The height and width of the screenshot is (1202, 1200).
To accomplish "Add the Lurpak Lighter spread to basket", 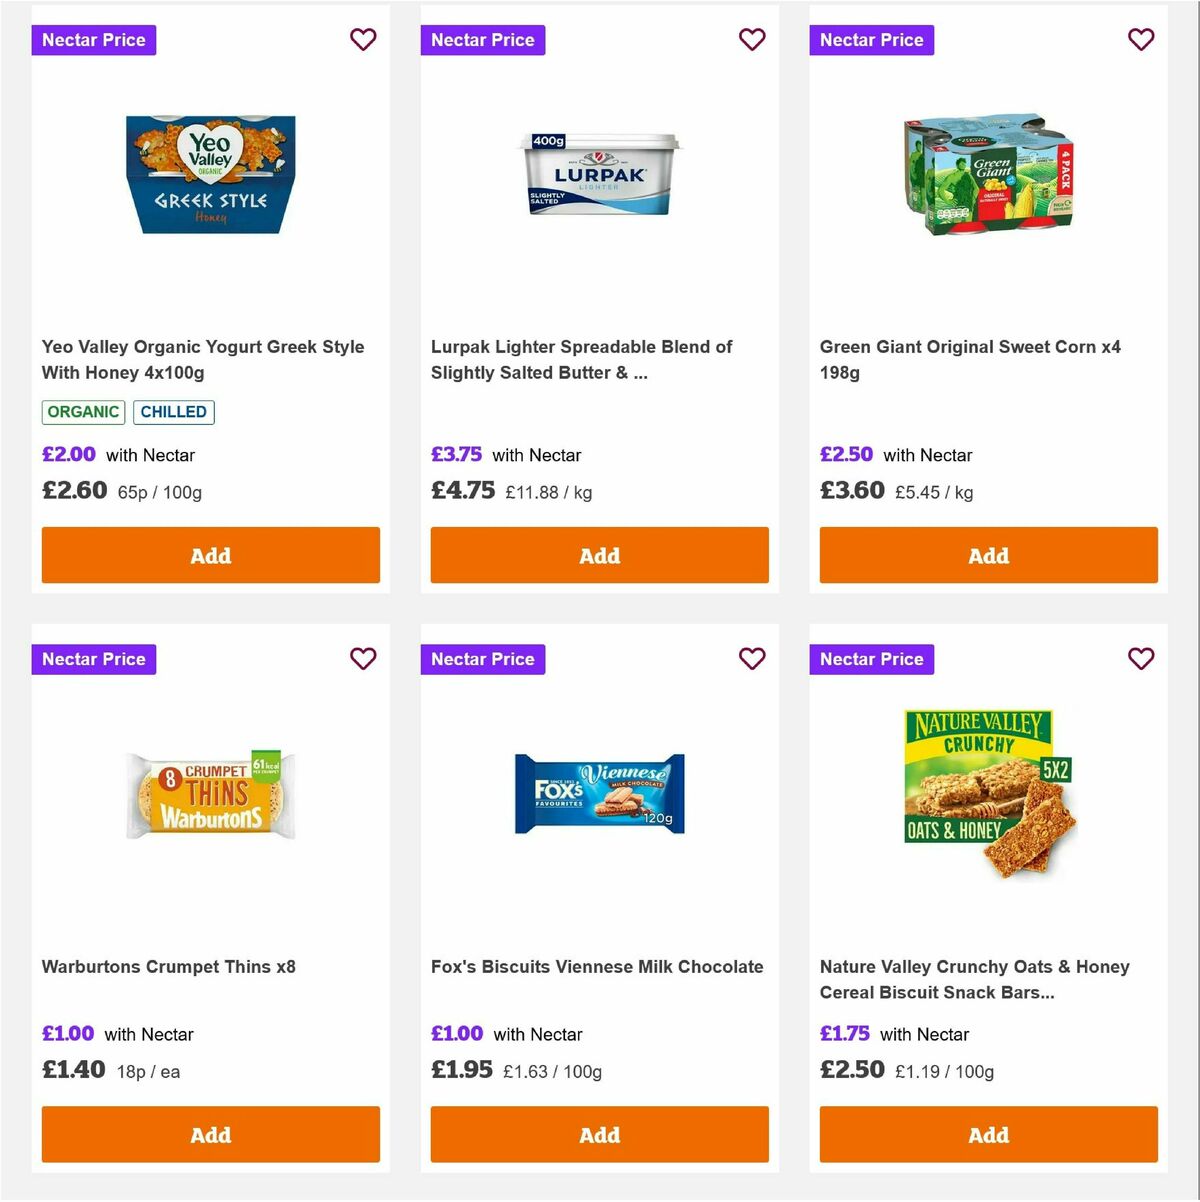I will click(x=599, y=555).
